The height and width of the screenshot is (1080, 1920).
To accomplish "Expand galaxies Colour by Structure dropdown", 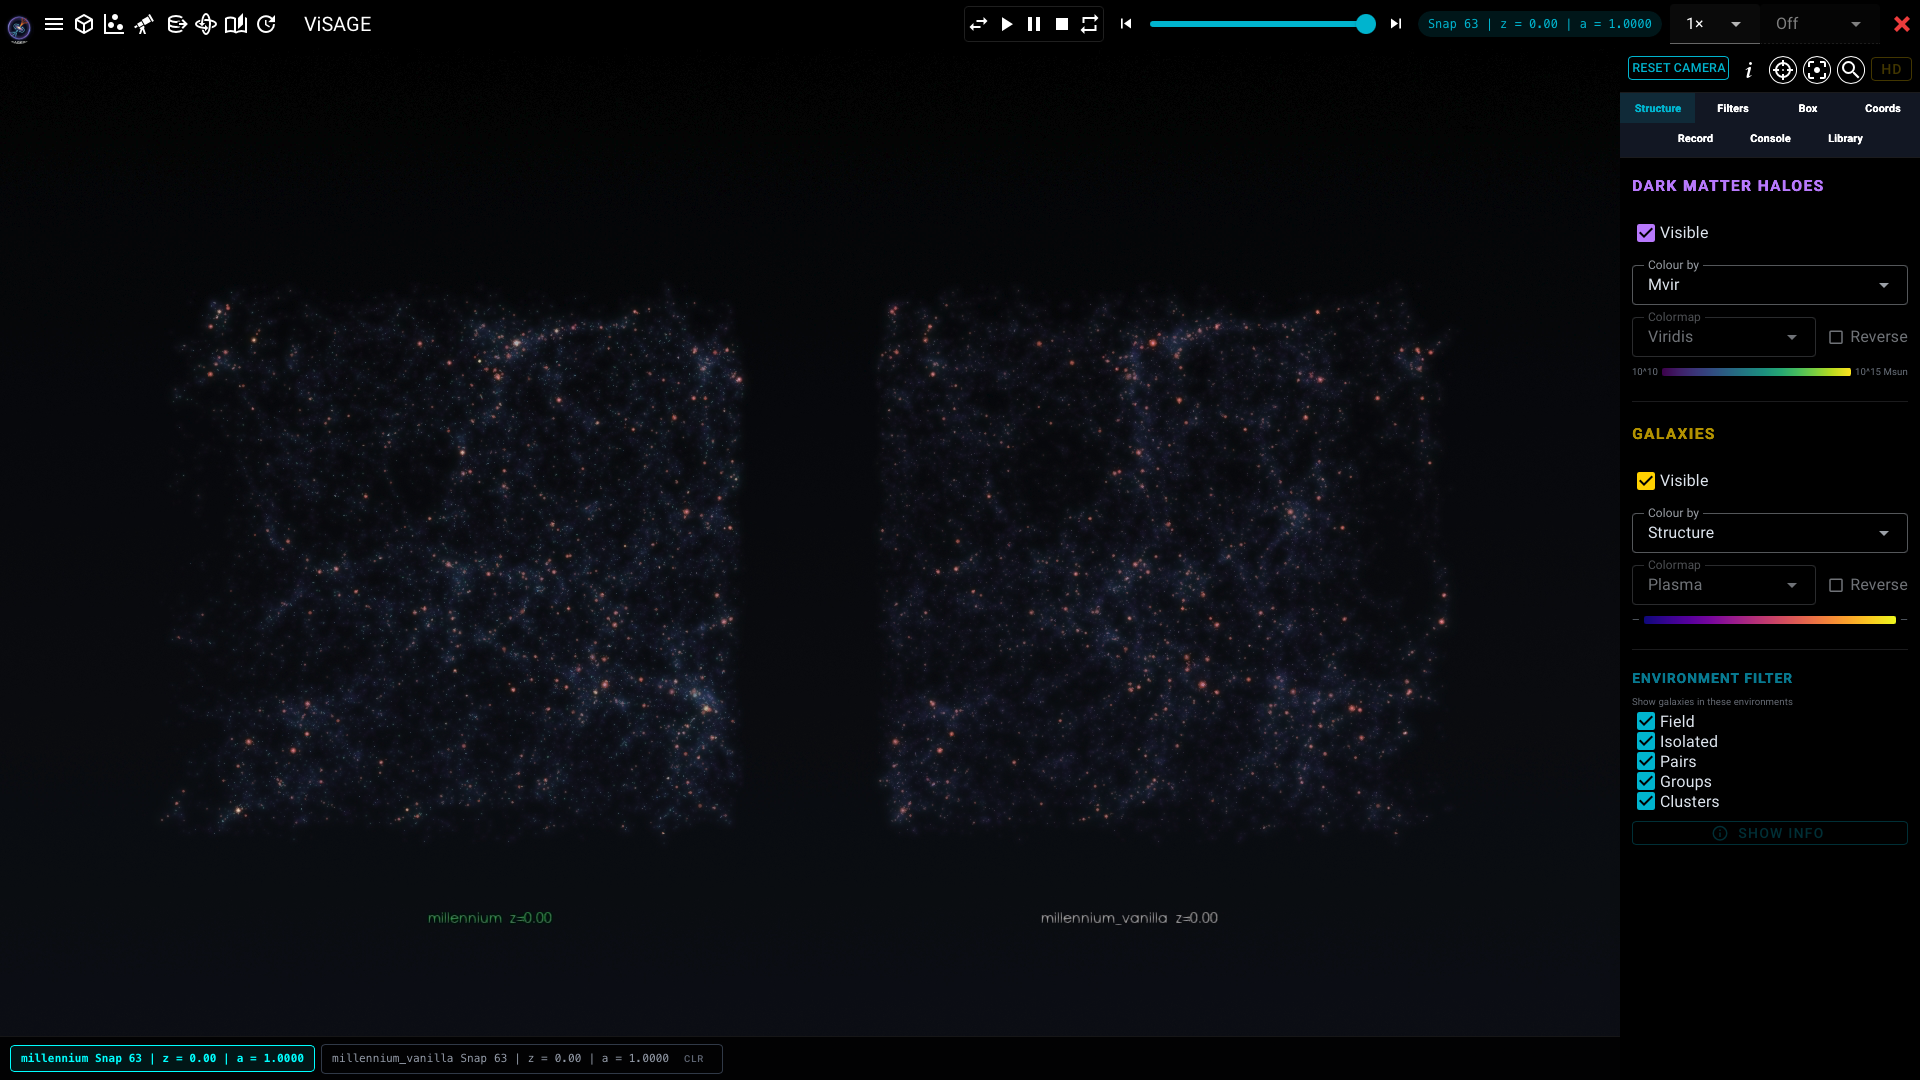I will coord(1769,533).
